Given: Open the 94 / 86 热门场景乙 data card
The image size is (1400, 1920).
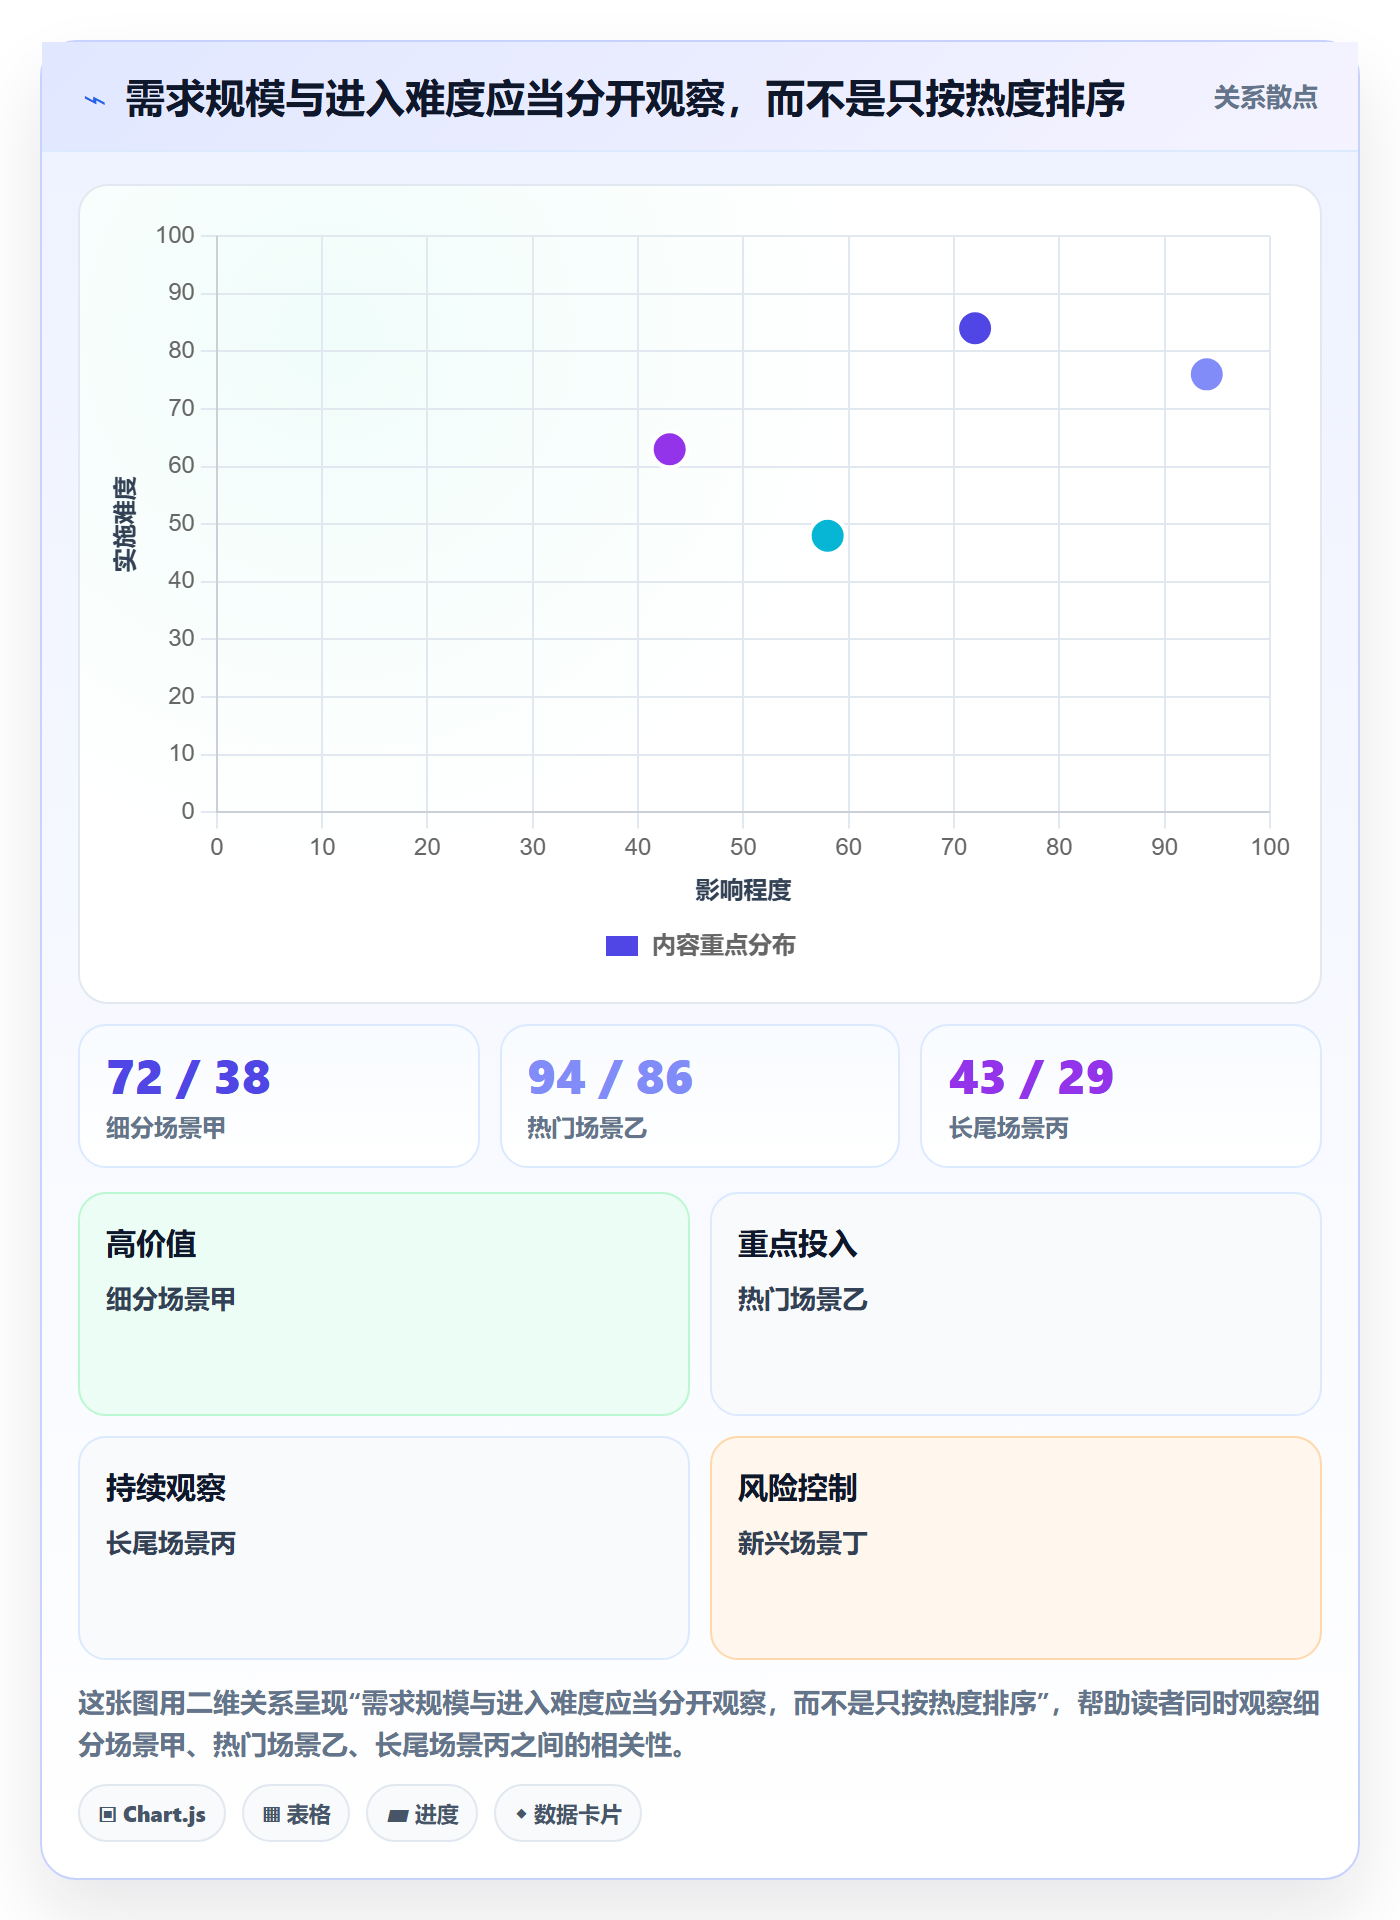Looking at the screenshot, I should 700,1096.
